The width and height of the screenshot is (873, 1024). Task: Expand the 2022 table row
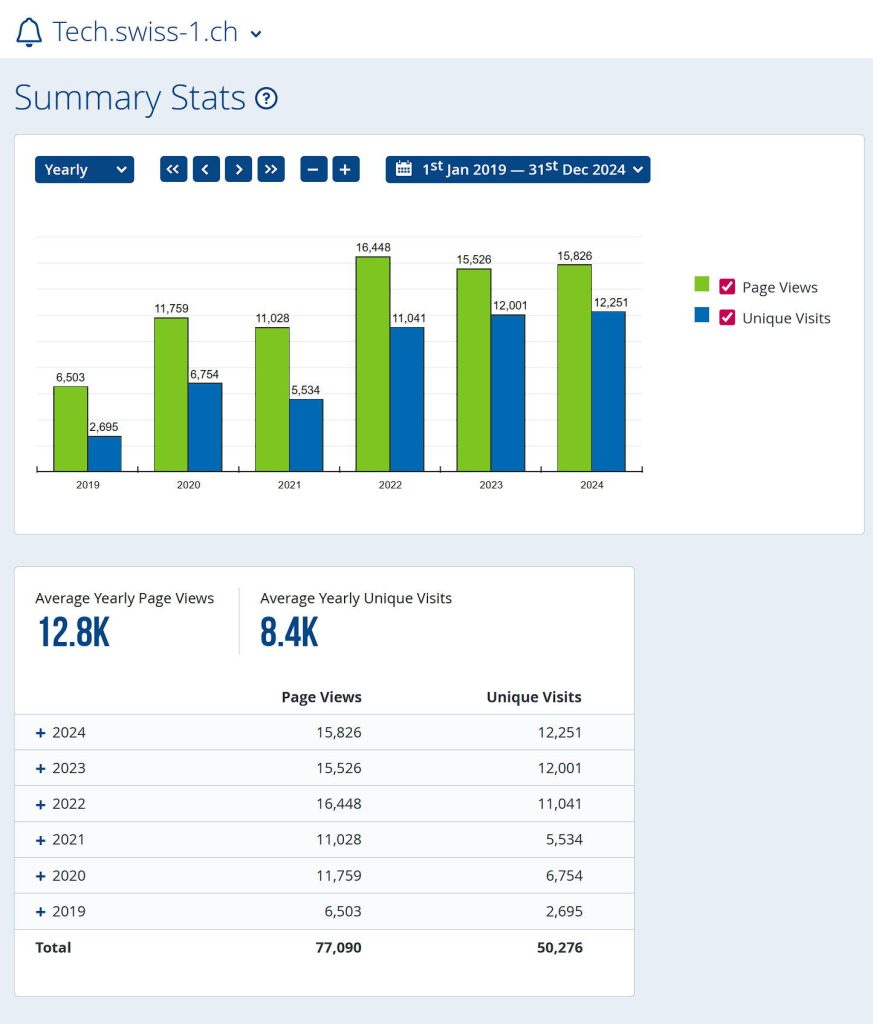(41, 804)
